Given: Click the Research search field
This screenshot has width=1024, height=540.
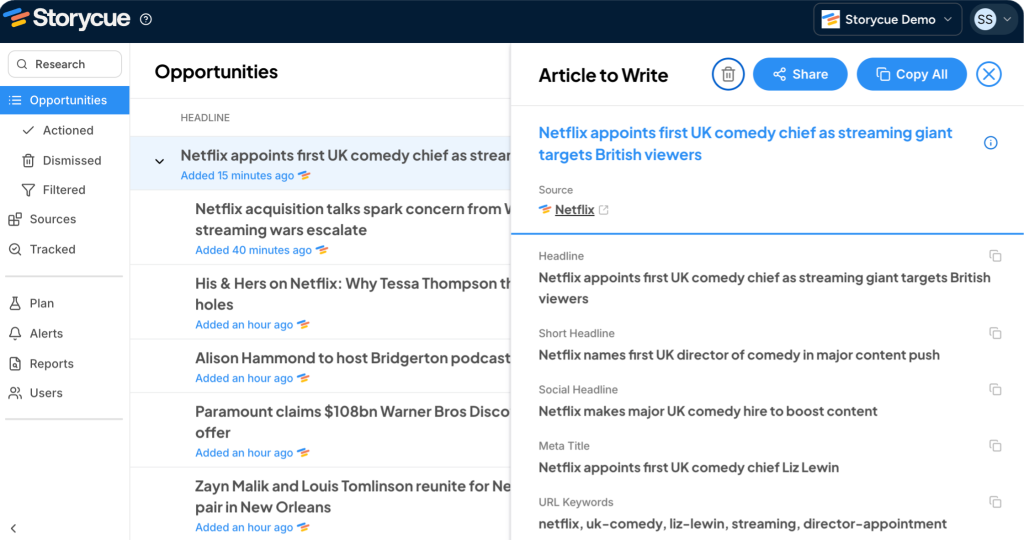Looking at the screenshot, I should 65,64.
